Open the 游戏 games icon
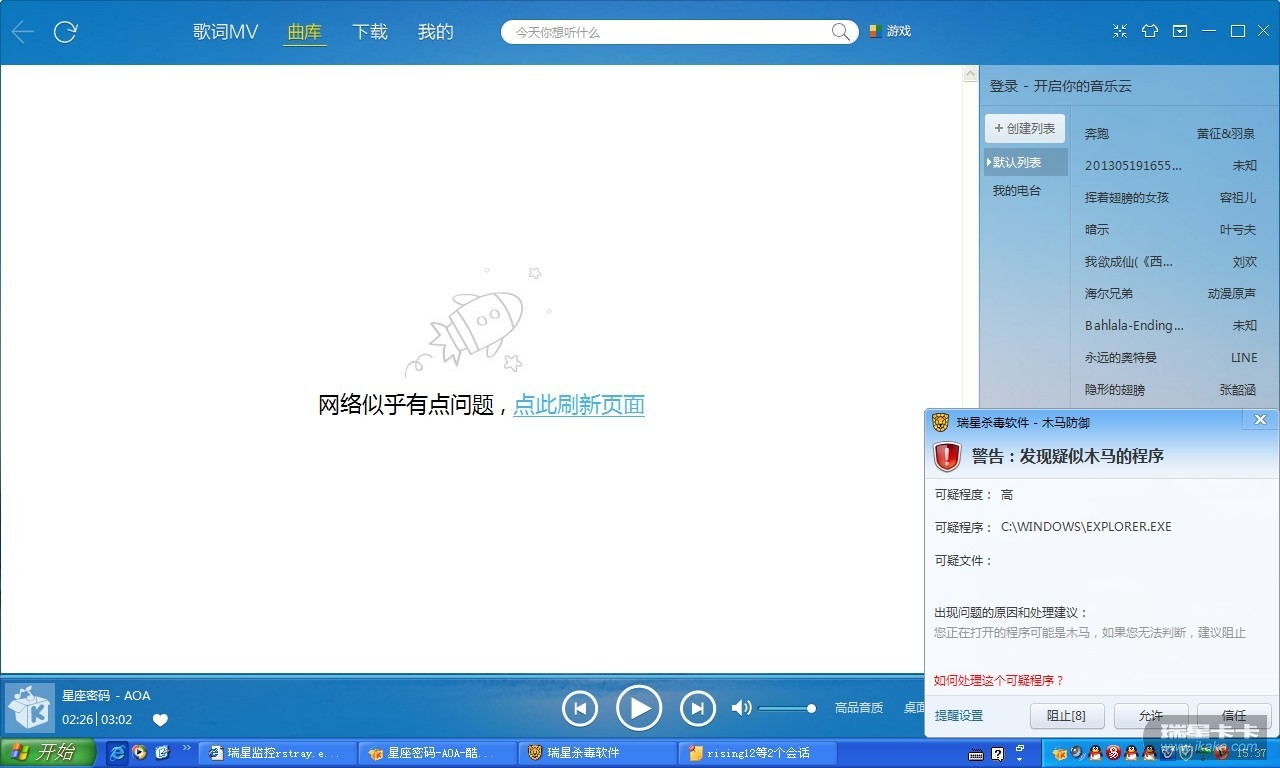 click(889, 32)
